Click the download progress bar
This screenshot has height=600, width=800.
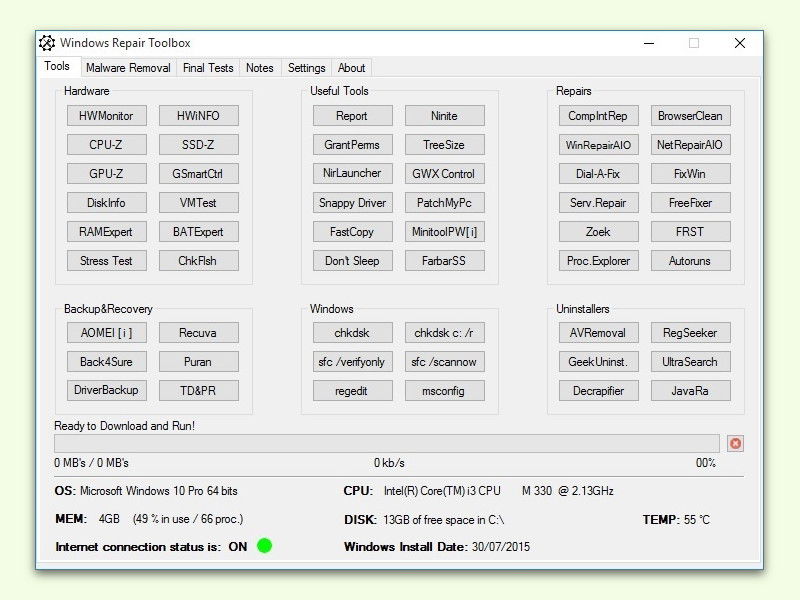coord(387,443)
